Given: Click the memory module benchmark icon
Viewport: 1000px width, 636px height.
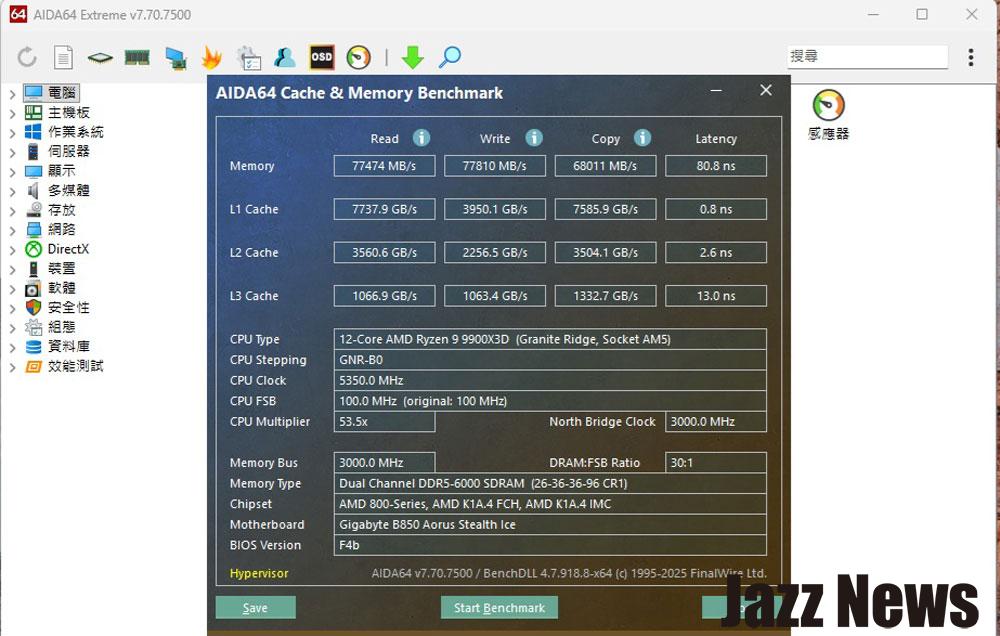Looking at the screenshot, I should pos(137,57).
